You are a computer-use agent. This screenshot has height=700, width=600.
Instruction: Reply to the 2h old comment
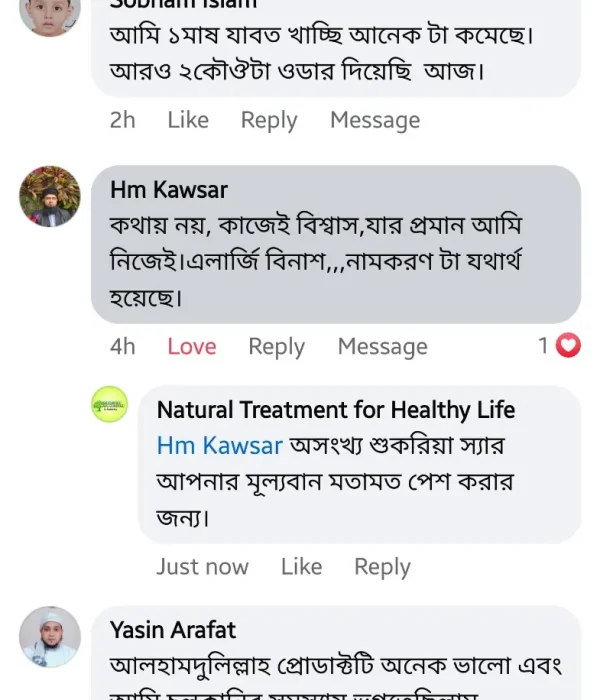click(269, 120)
